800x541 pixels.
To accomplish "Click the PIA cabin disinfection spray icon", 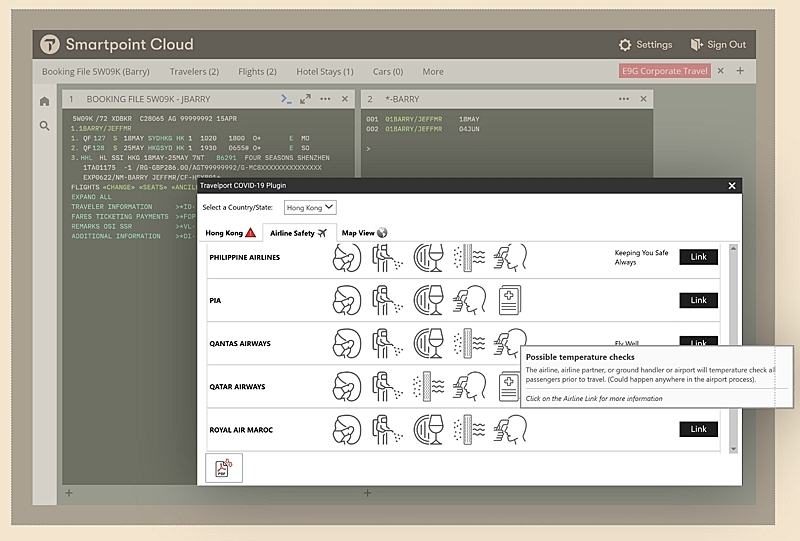I will (x=387, y=300).
